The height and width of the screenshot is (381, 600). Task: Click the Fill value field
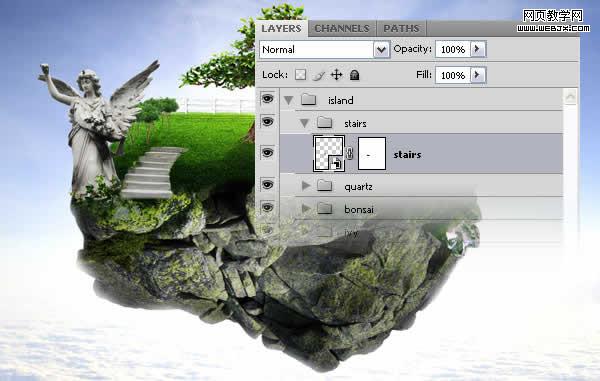(x=453, y=75)
